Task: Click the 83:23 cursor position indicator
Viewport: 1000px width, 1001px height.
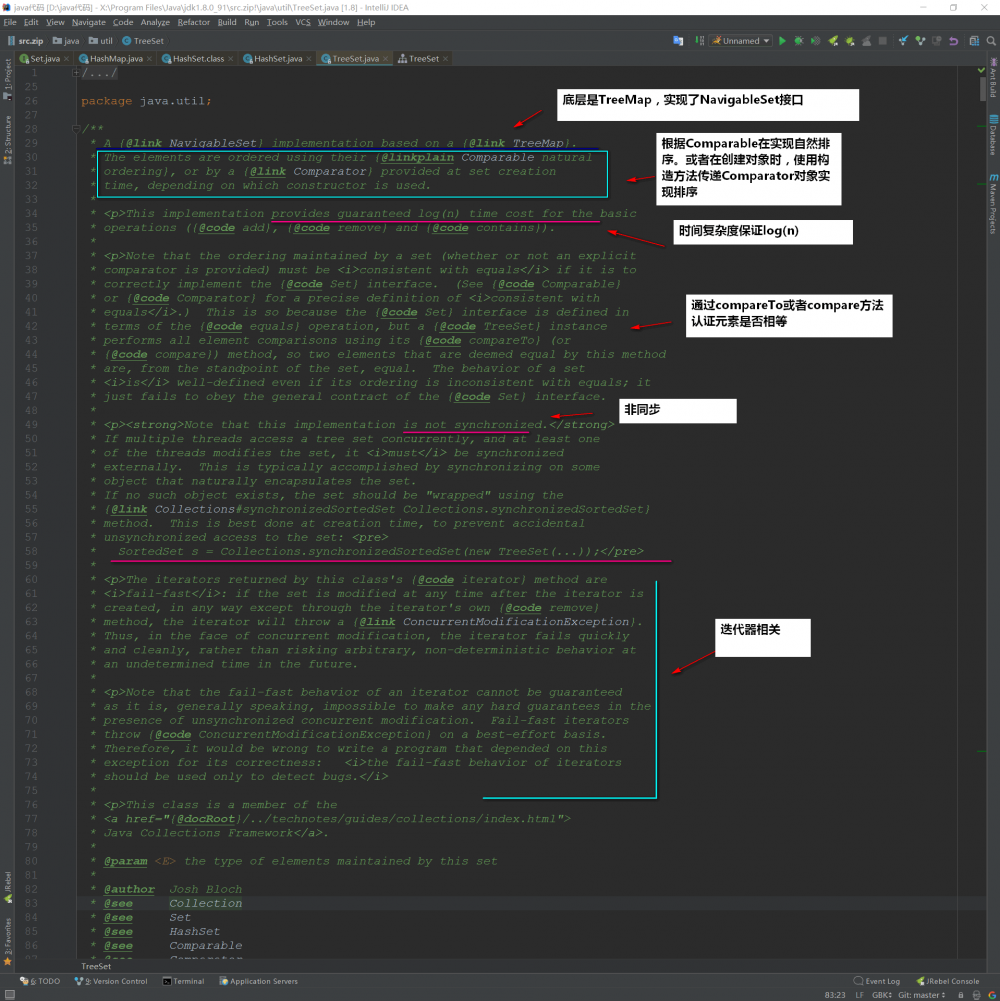Action: (x=835, y=995)
